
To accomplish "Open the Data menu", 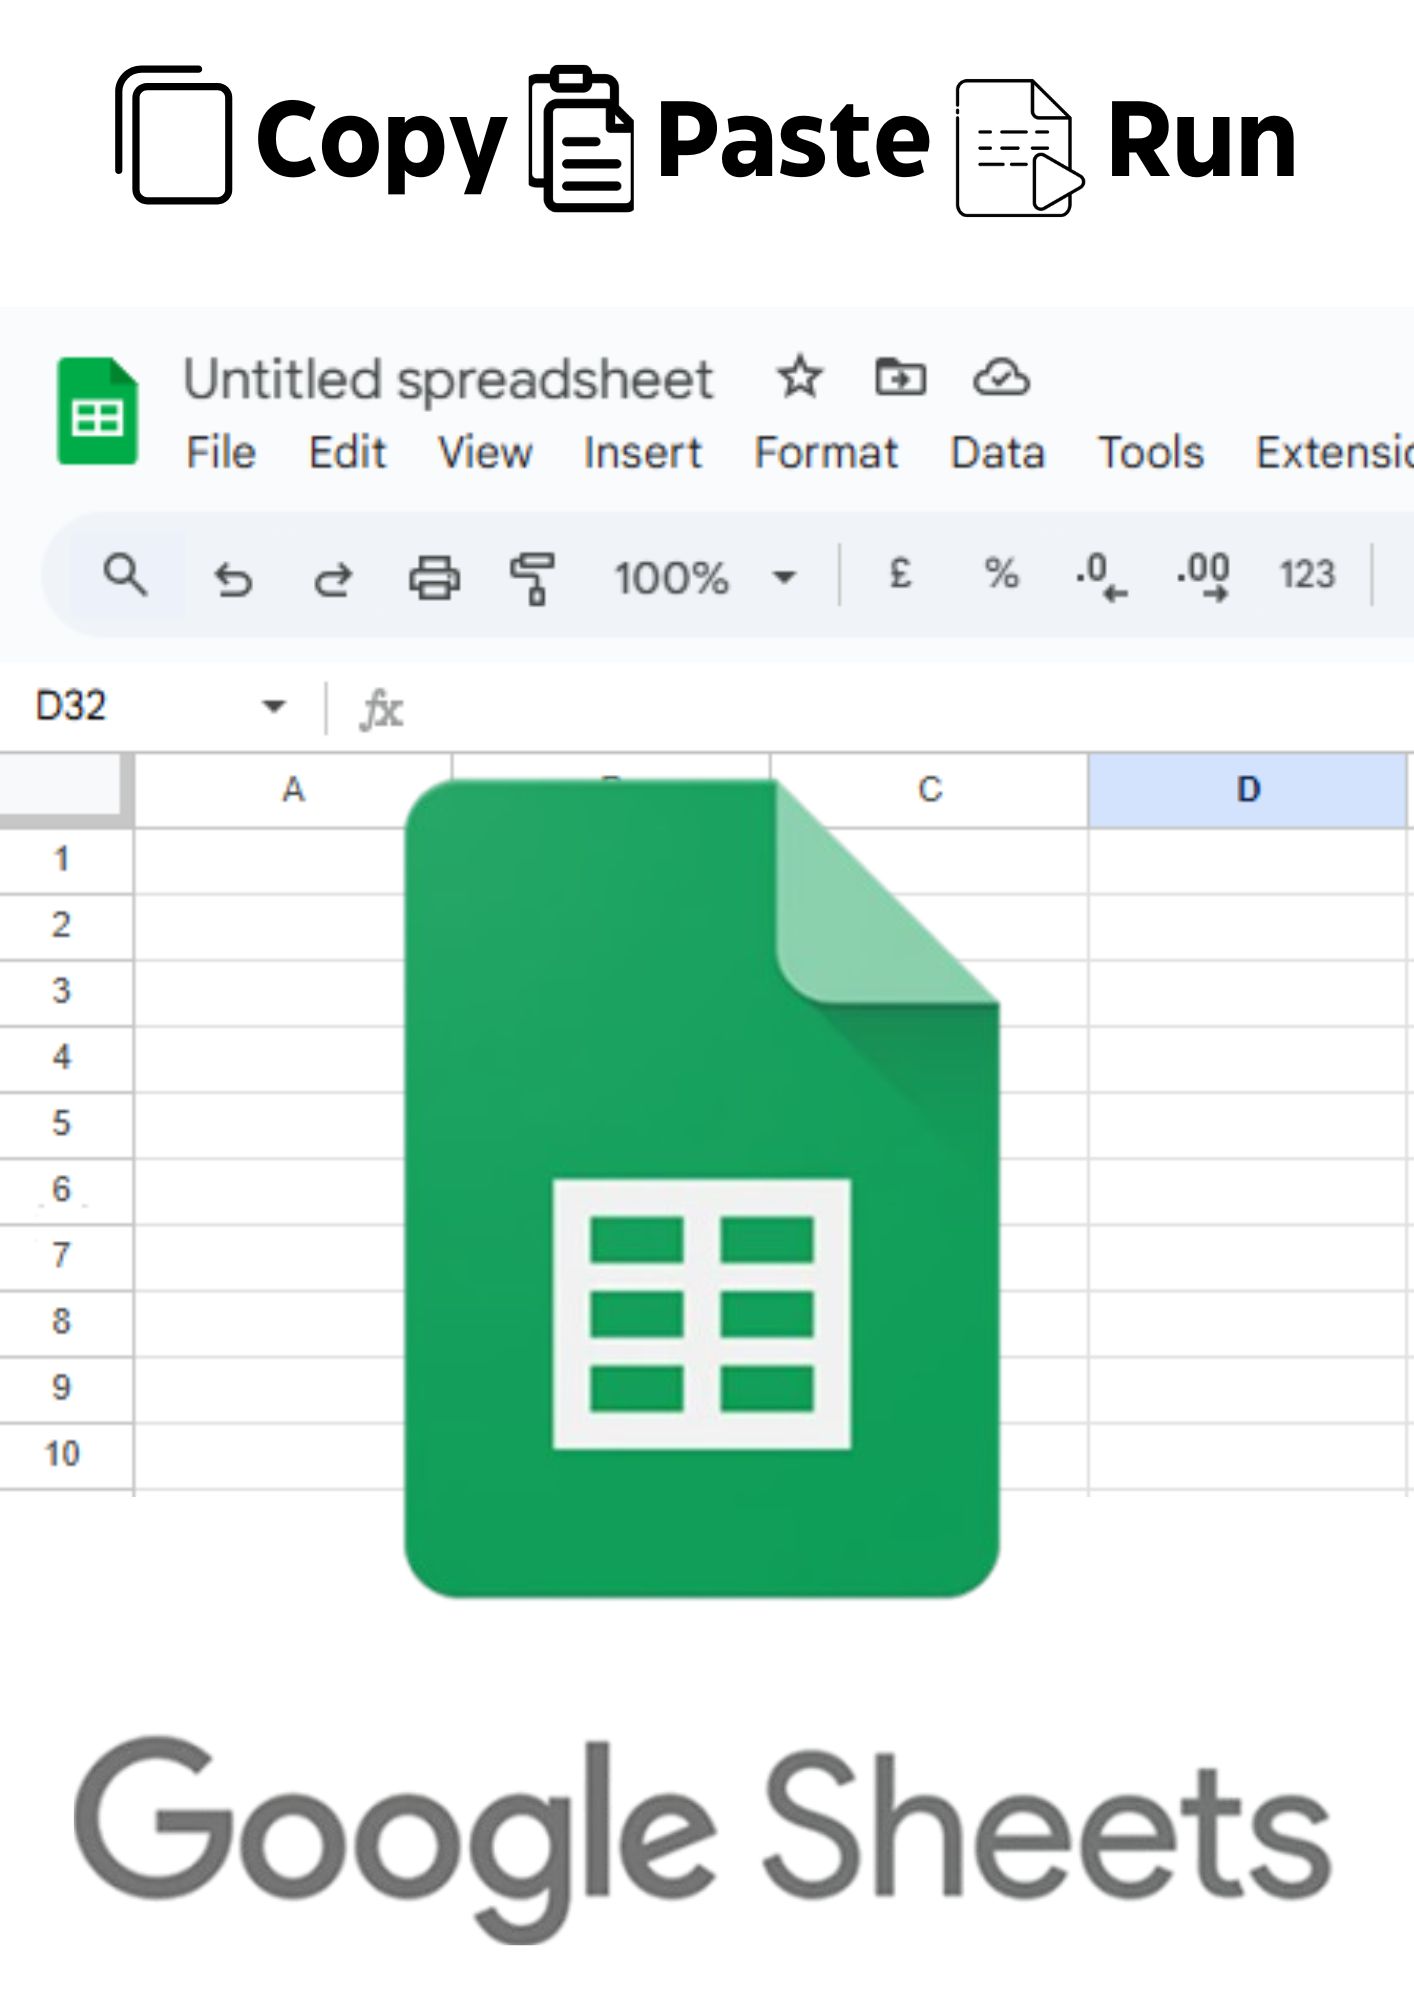I will 998,453.
